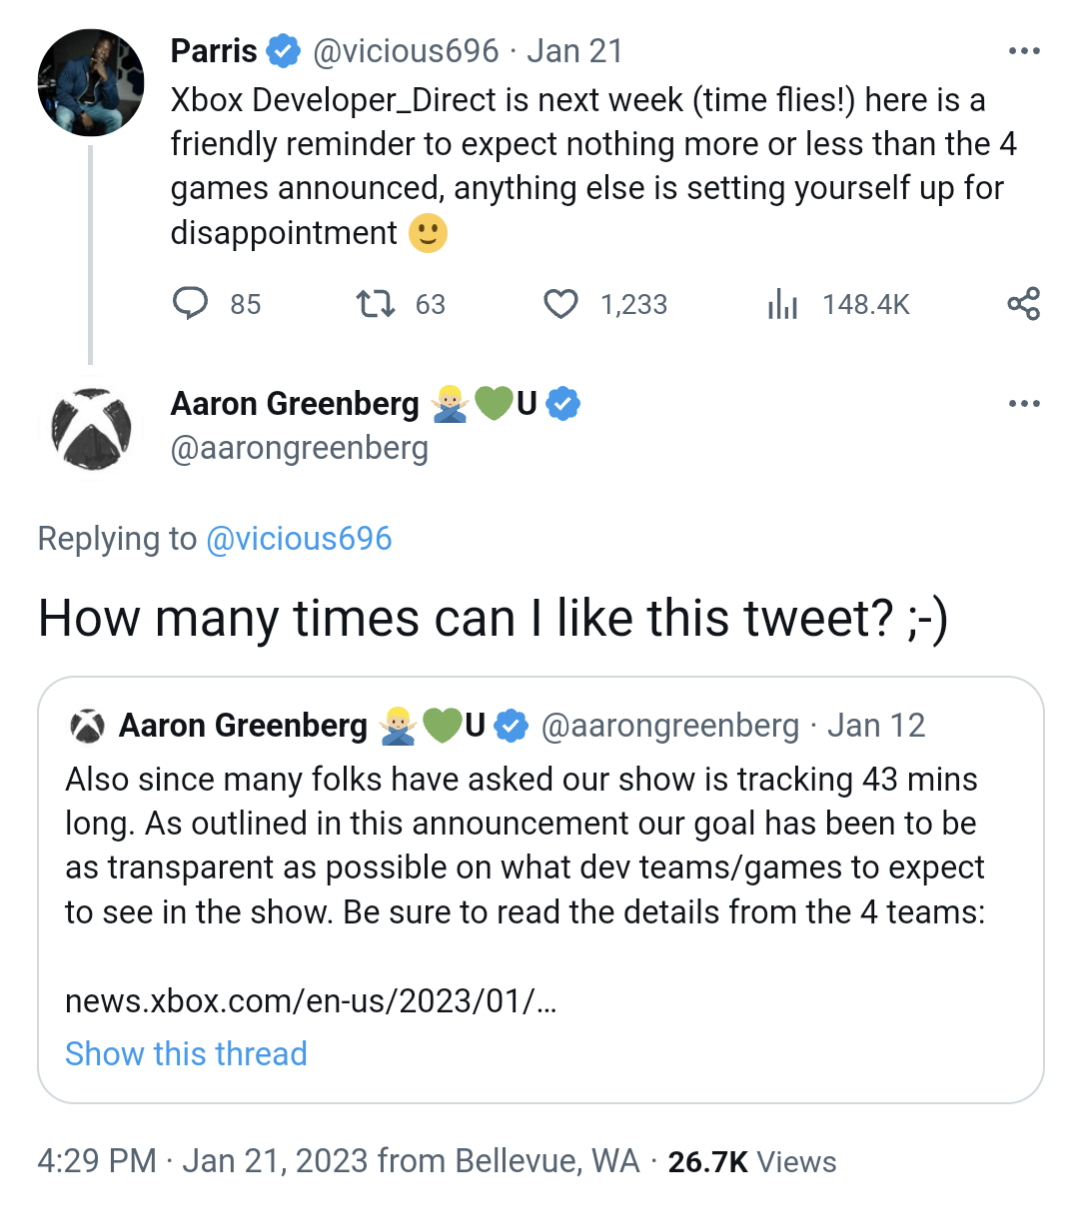This screenshot has width=1079, height=1209.
Task: Open the @vicious696 handle in the header
Action: (x=405, y=51)
